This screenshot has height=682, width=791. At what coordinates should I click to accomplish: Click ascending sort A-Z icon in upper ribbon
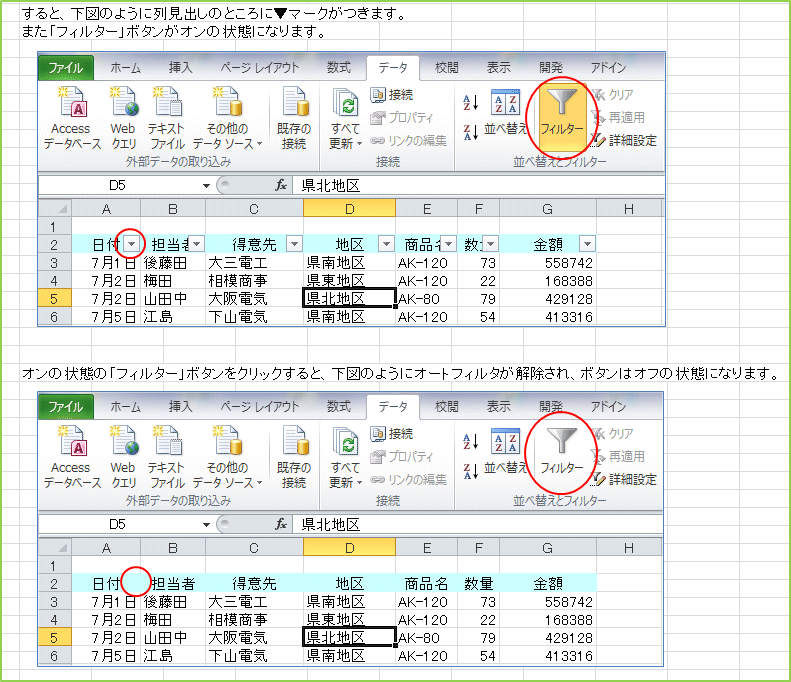click(x=470, y=102)
